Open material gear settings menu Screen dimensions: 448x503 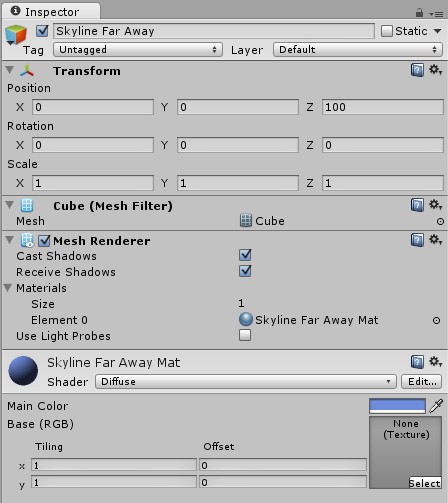pos(435,361)
